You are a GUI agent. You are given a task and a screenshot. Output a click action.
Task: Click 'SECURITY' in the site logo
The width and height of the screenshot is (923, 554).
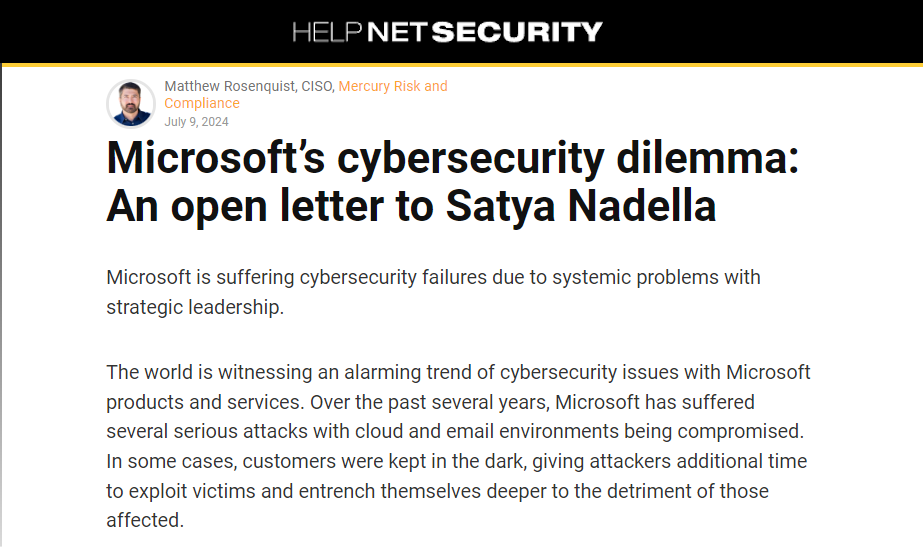point(517,32)
